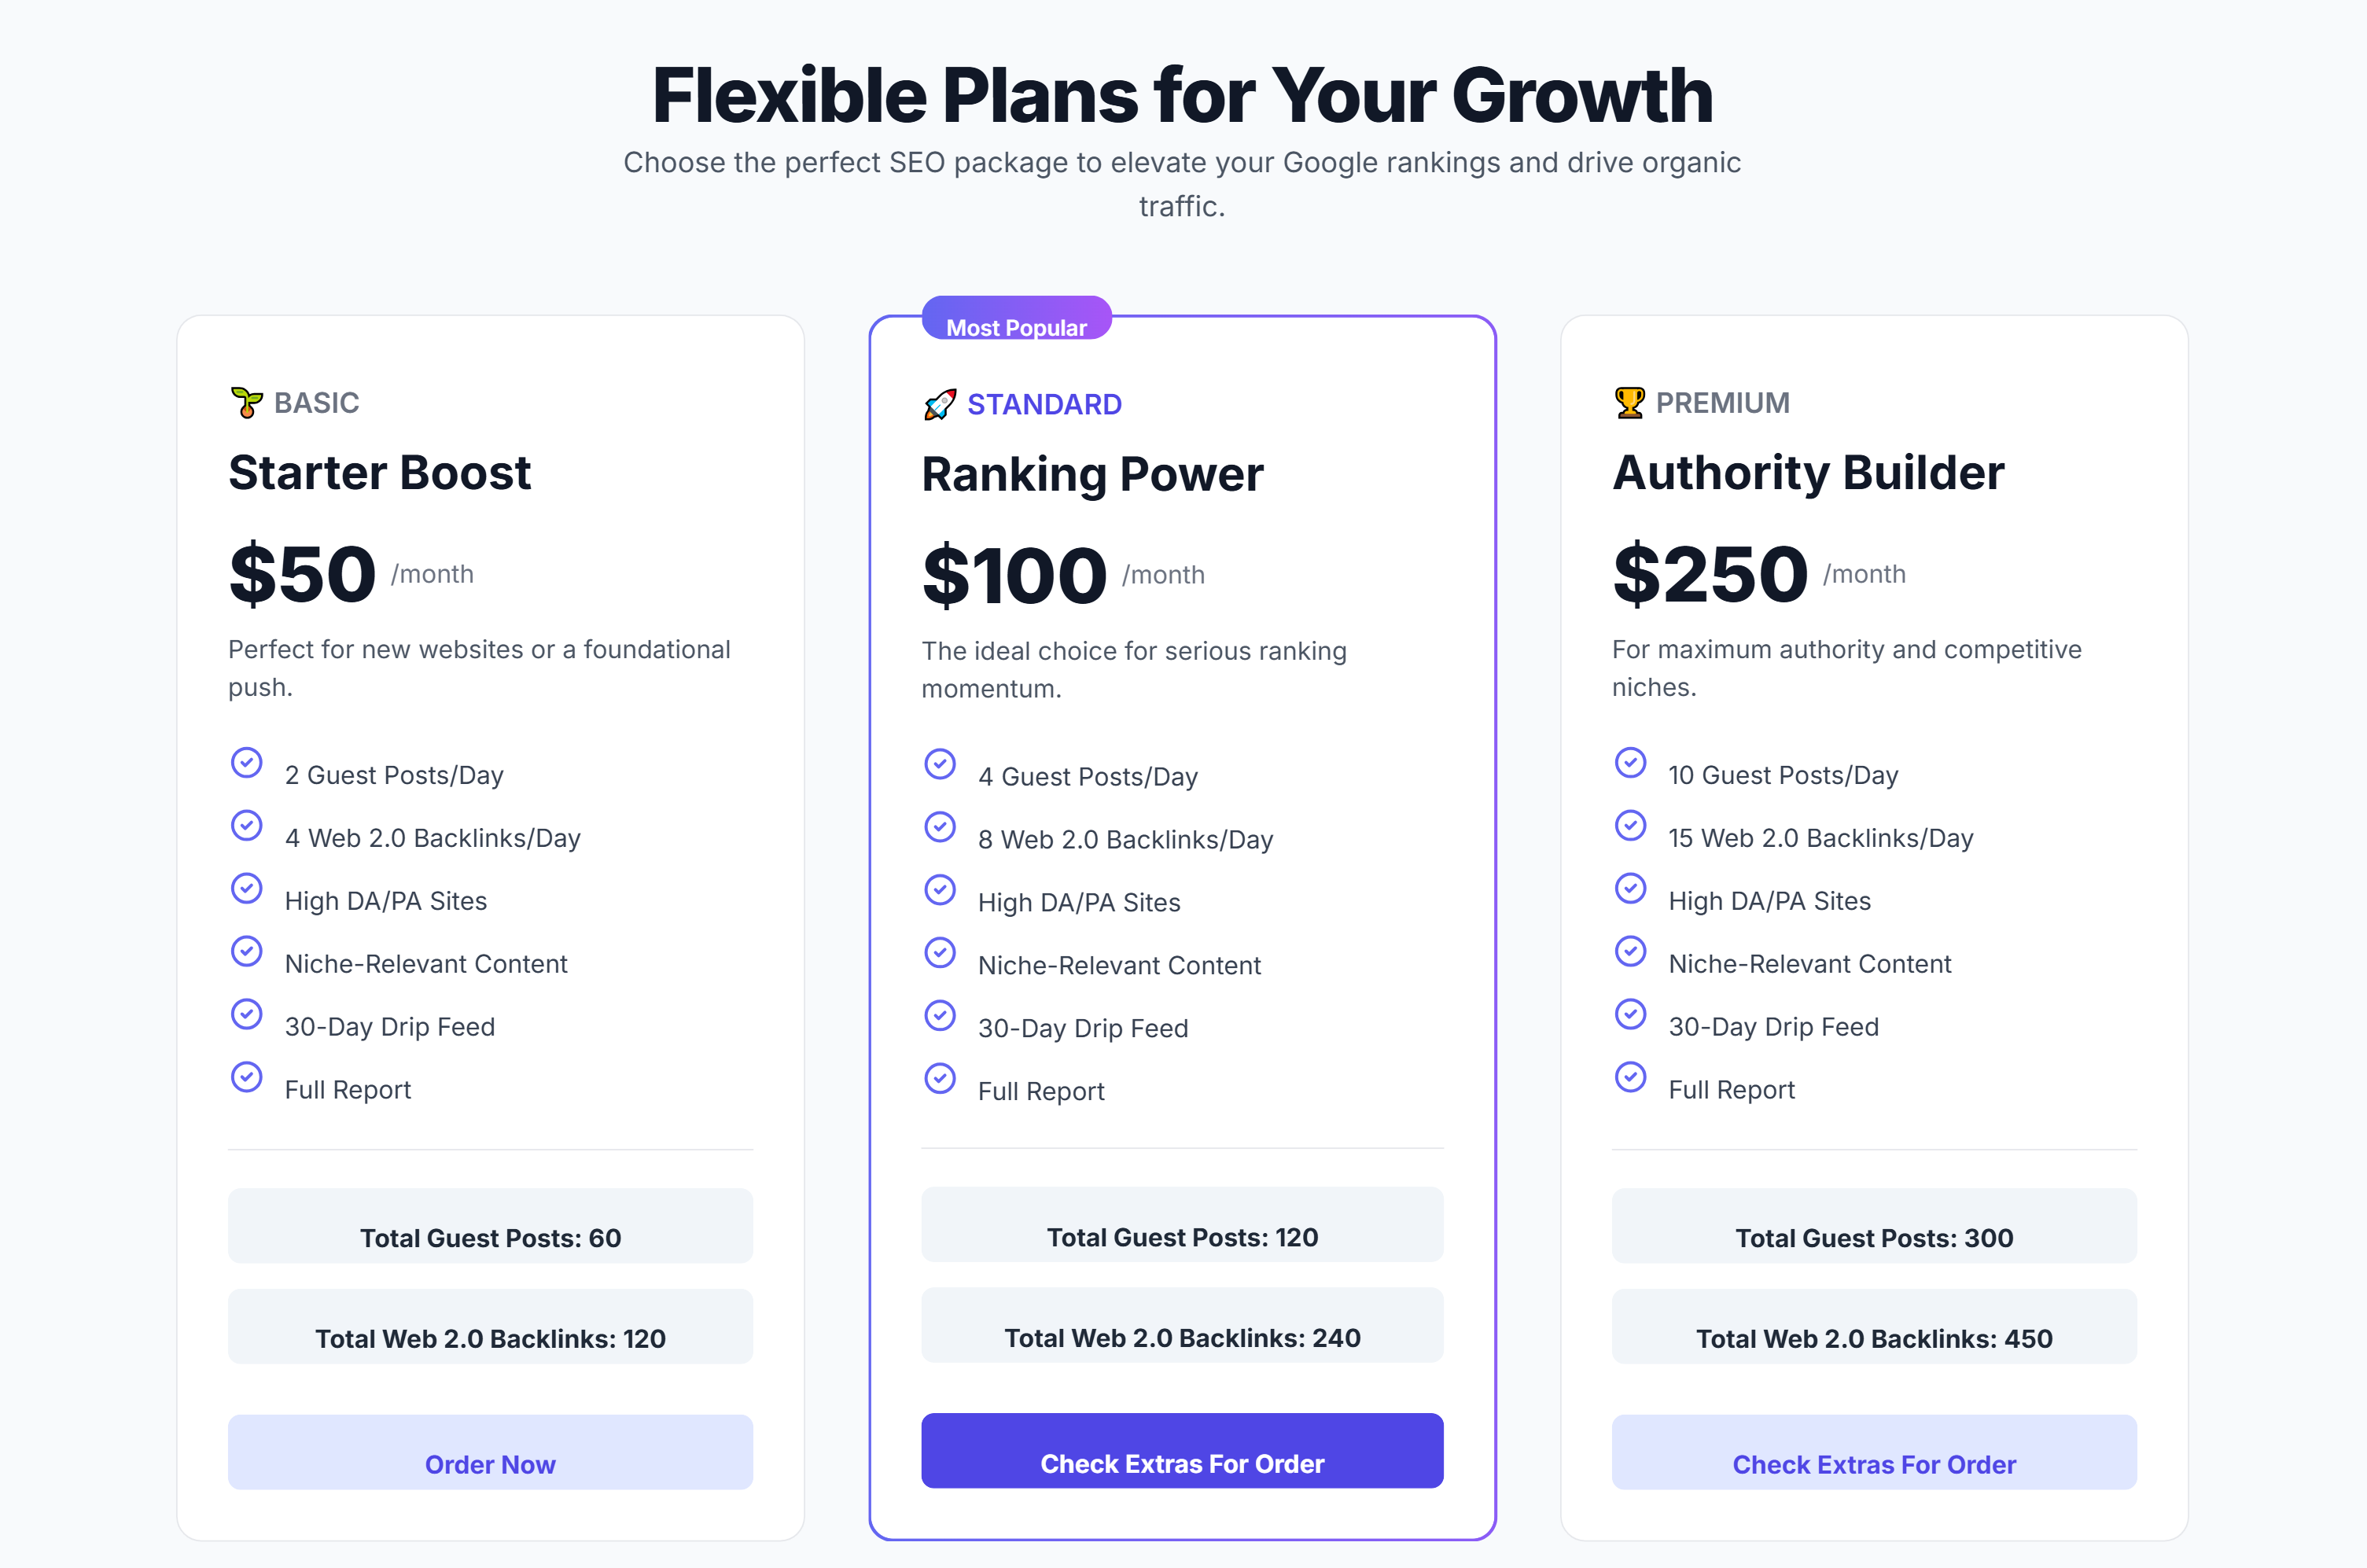
Task: Click the Ranking Power plan title
Action: (1092, 474)
